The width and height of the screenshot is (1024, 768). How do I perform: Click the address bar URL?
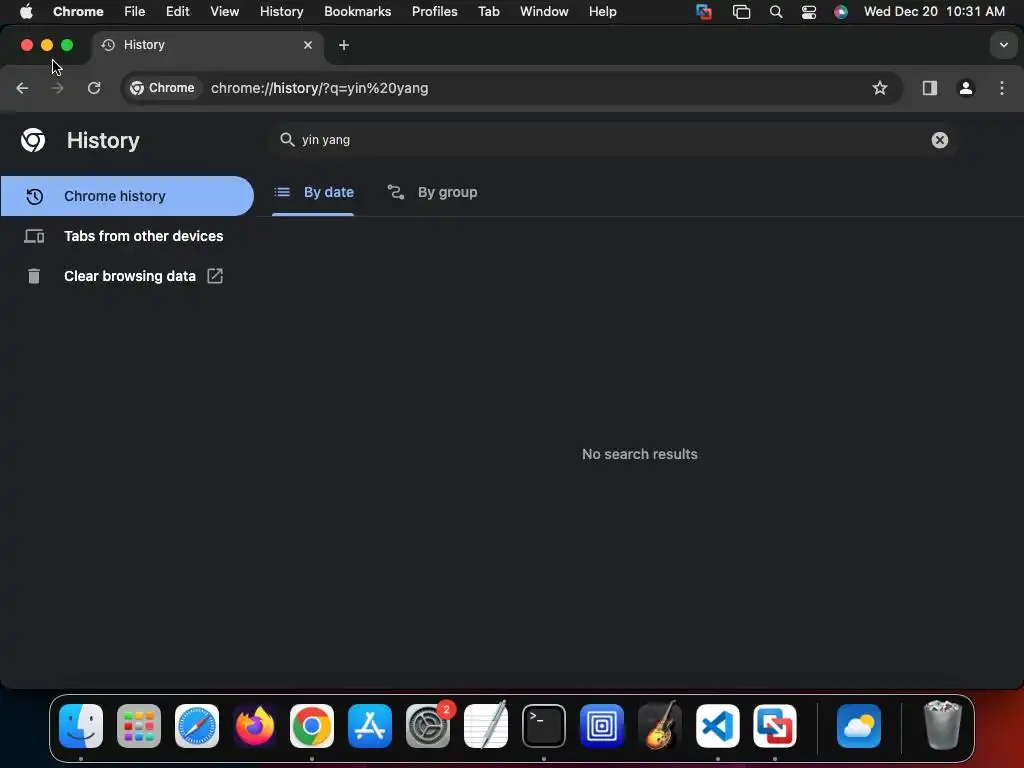319,88
